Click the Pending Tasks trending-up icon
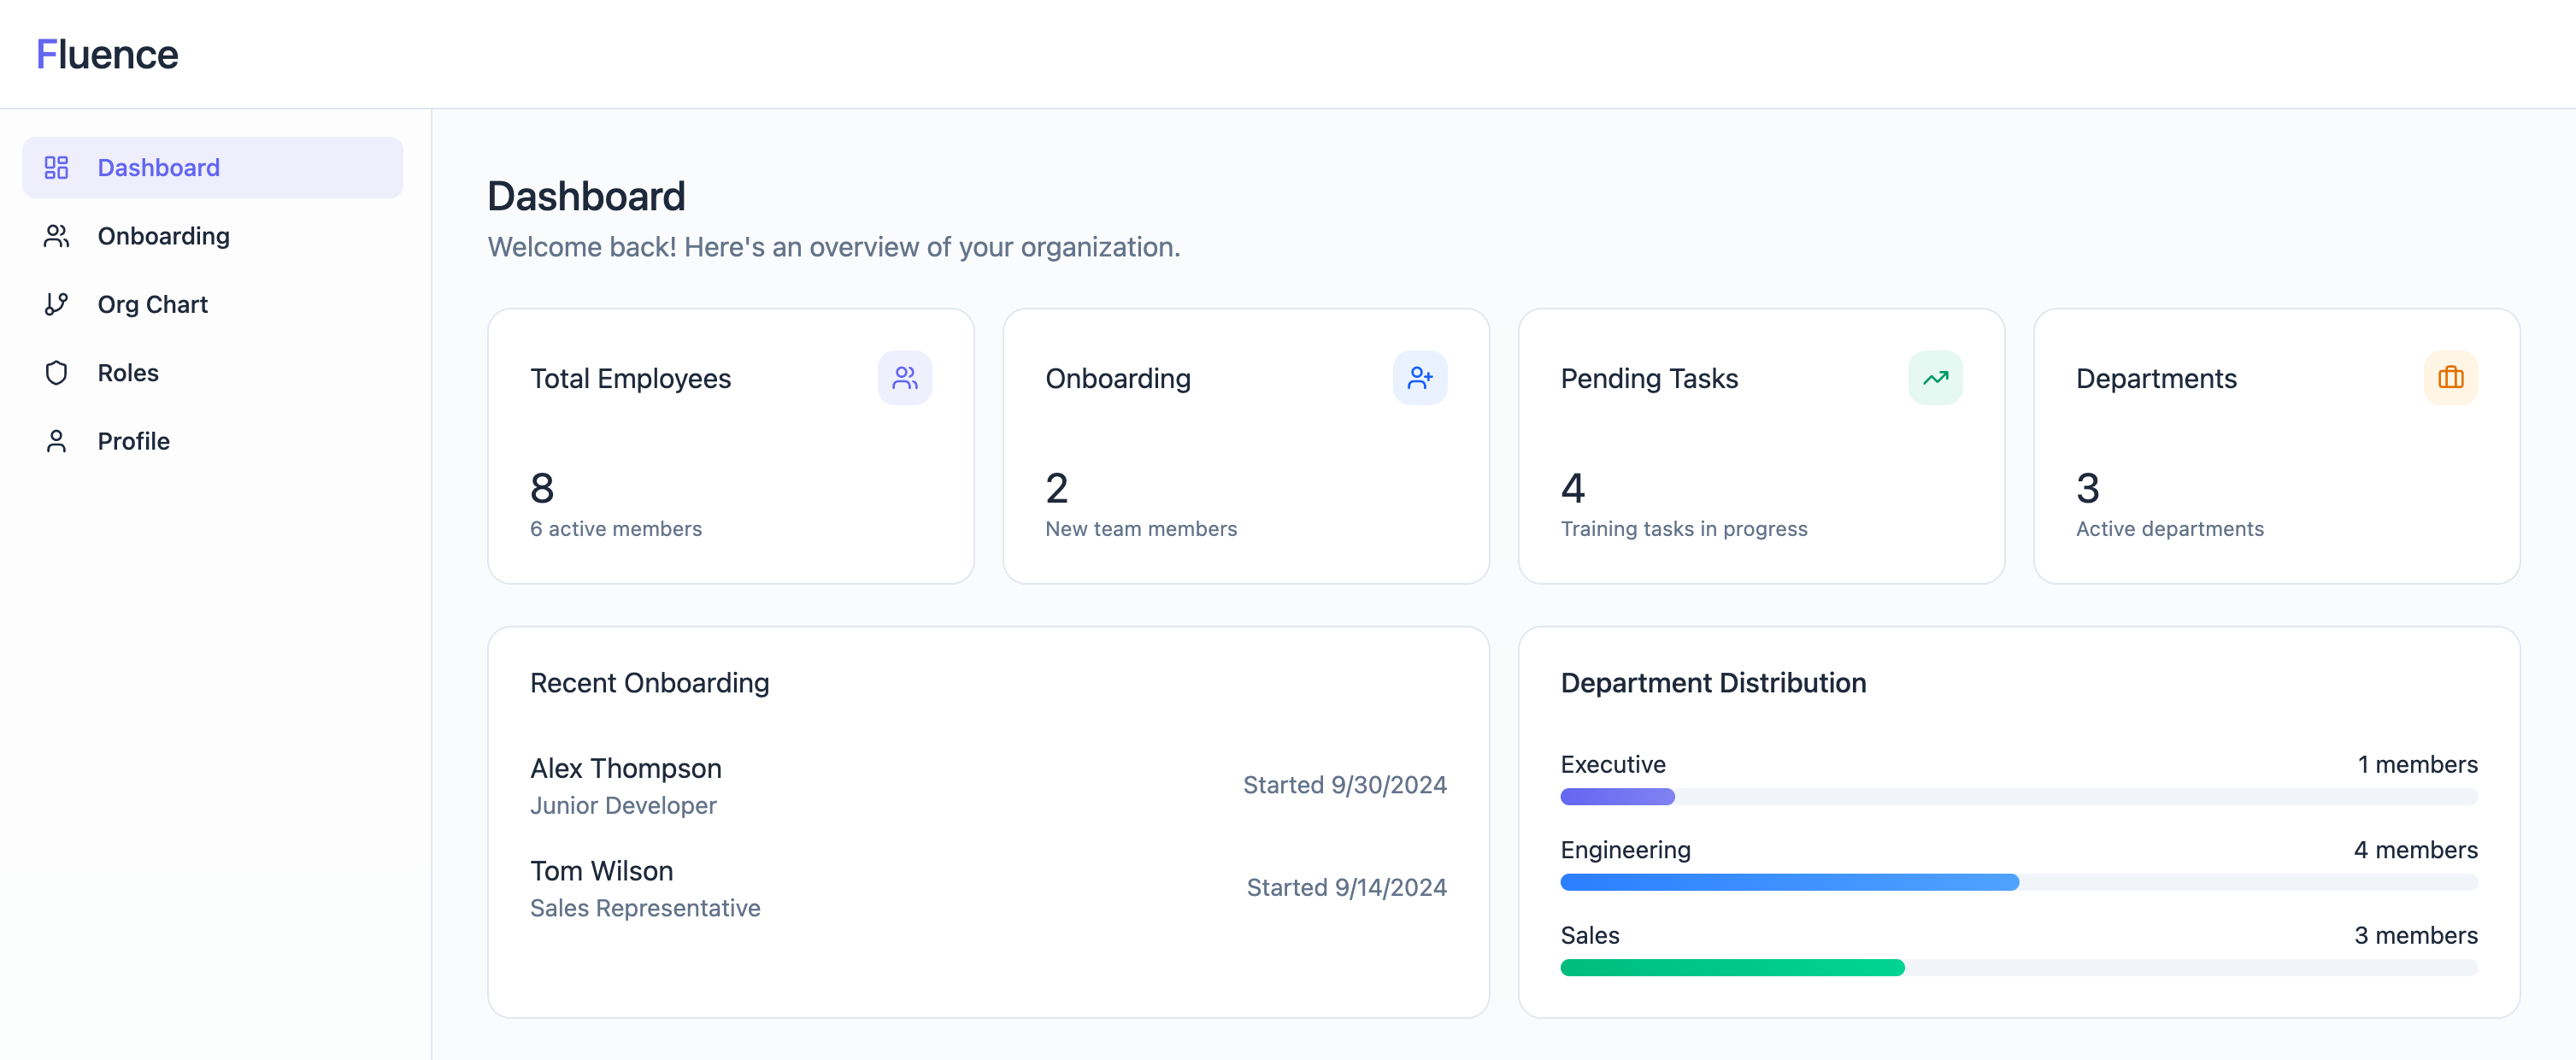The width and height of the screenshot is (2576, 1060). pyautogui.click(x=1934, y=378)
